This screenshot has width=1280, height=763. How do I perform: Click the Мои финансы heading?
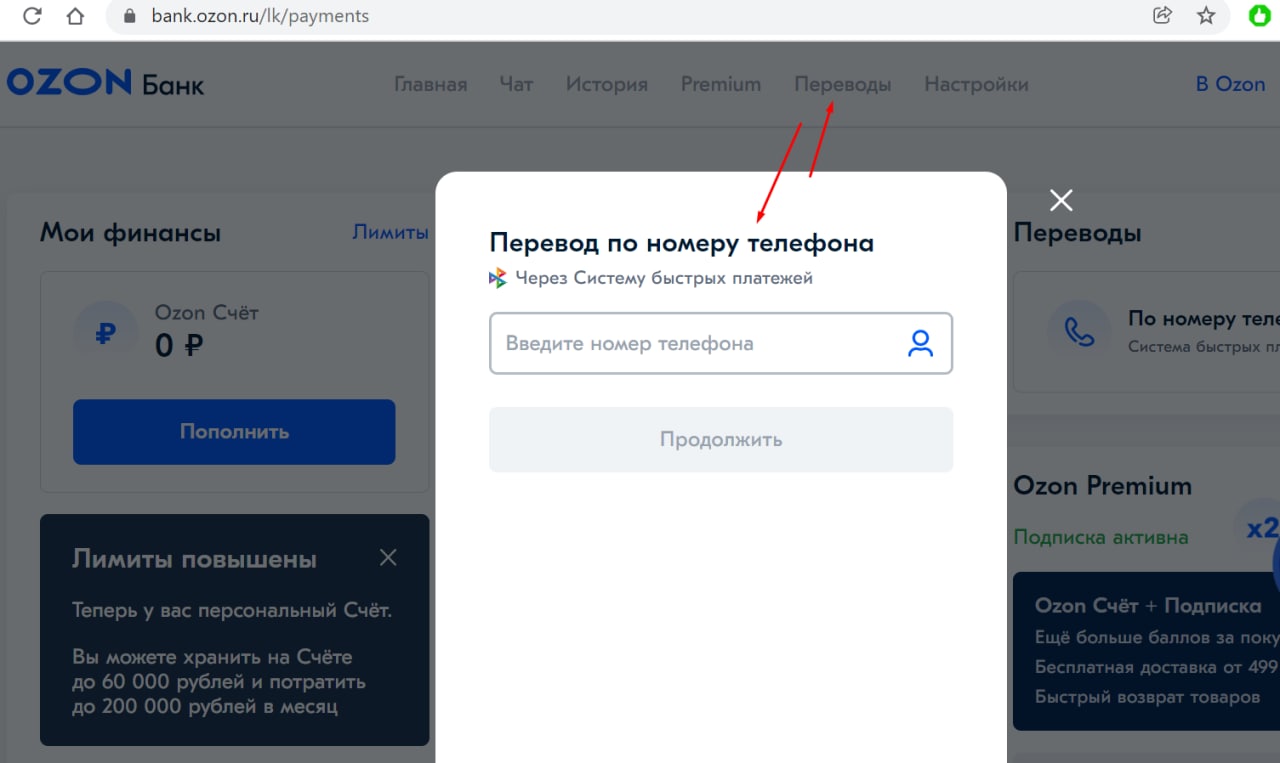130,233
